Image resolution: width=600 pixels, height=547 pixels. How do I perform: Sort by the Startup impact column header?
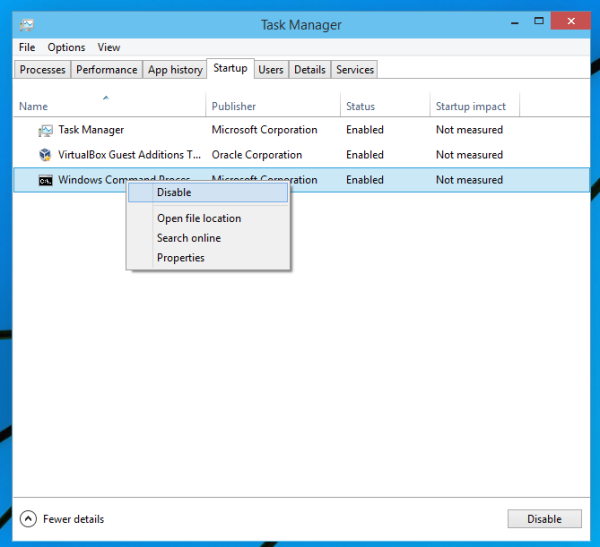475,104
